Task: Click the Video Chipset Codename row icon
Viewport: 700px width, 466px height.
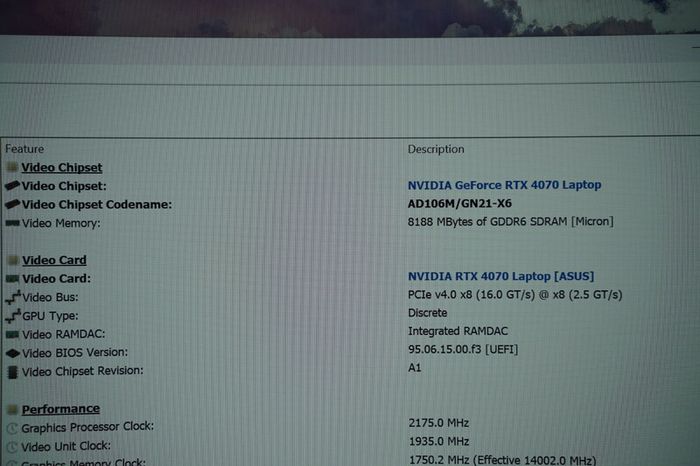Action: 12,204
